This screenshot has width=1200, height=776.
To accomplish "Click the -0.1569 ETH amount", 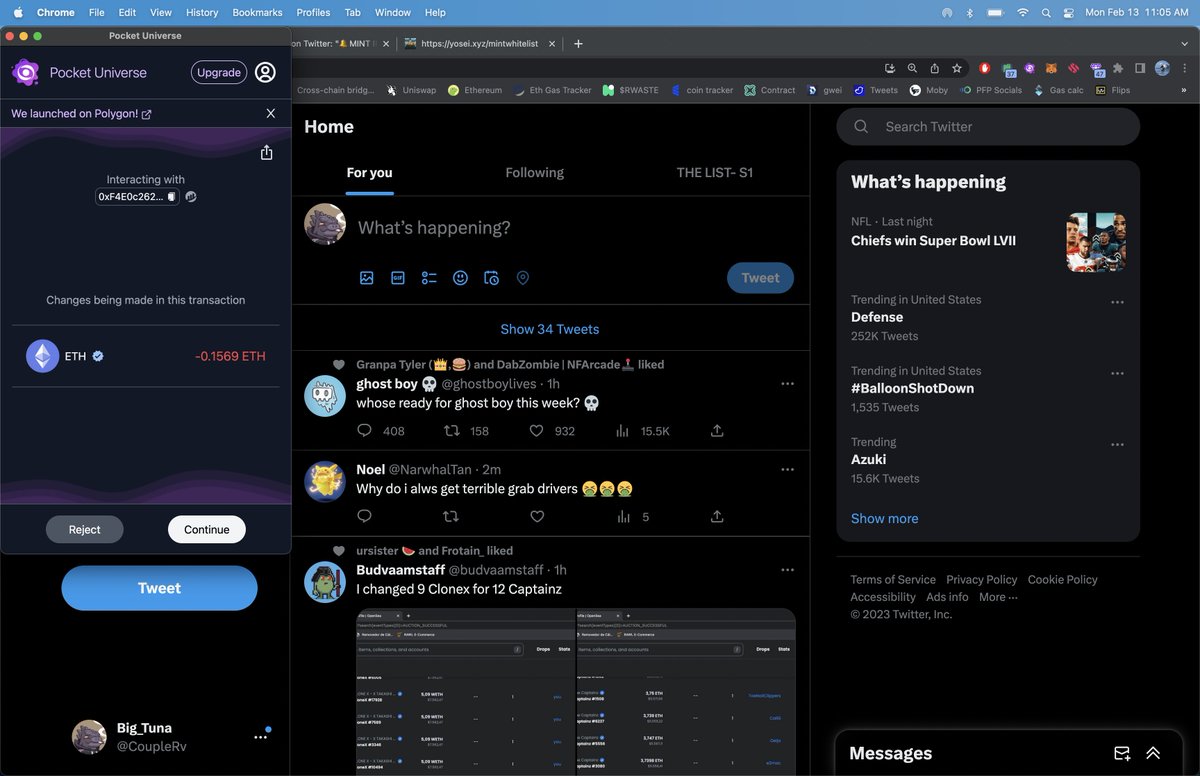I will pyautogui.click(x=230, y=356).
